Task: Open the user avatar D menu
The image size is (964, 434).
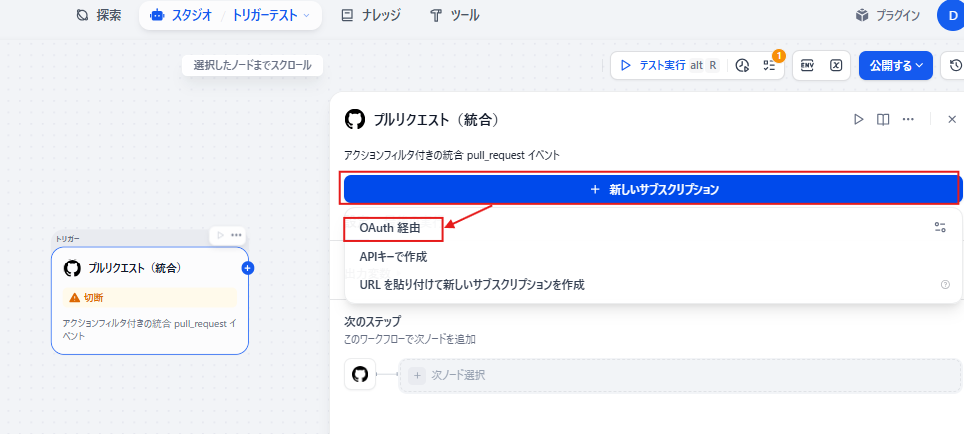Action: (x=951, y=15)
